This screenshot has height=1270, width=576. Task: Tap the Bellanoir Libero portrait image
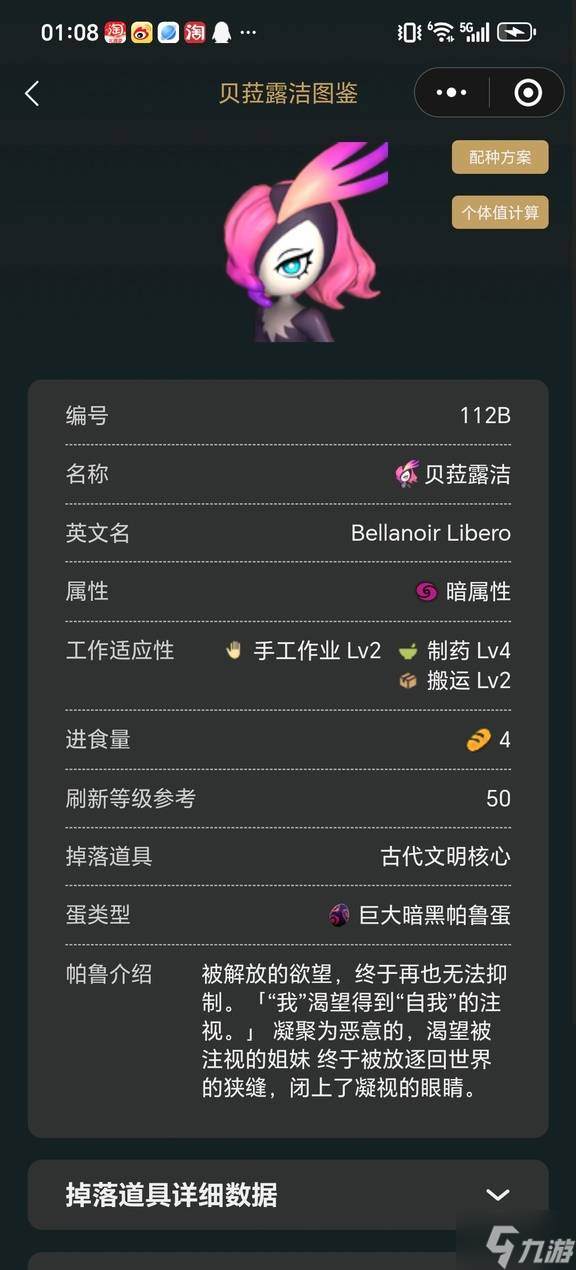point(305,242)
